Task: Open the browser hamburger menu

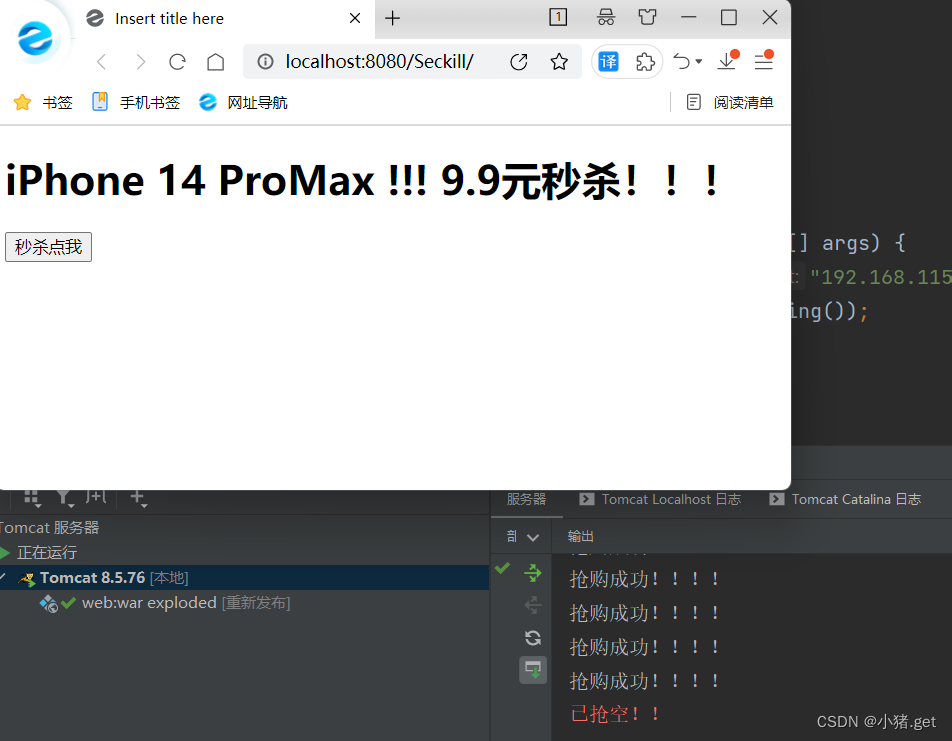Action: (x=764, y=61)
